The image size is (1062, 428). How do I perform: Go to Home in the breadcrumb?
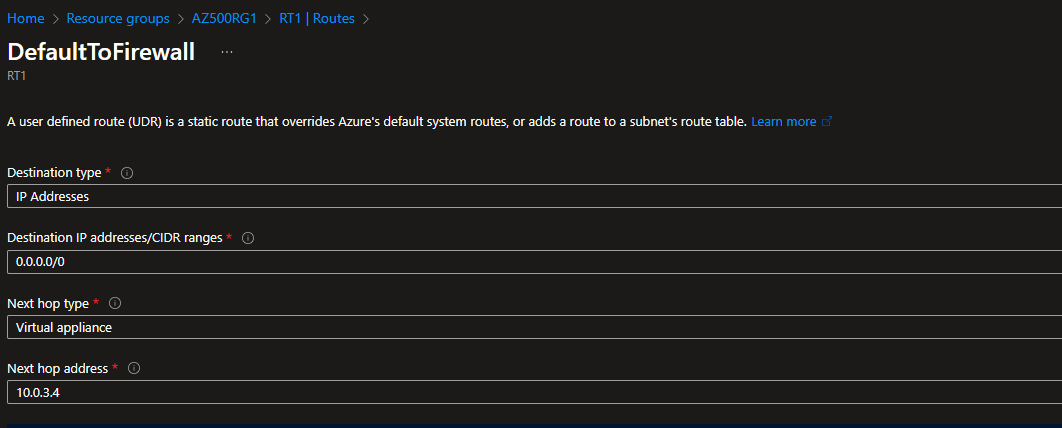pyautogui.click(x=25, y=18)
